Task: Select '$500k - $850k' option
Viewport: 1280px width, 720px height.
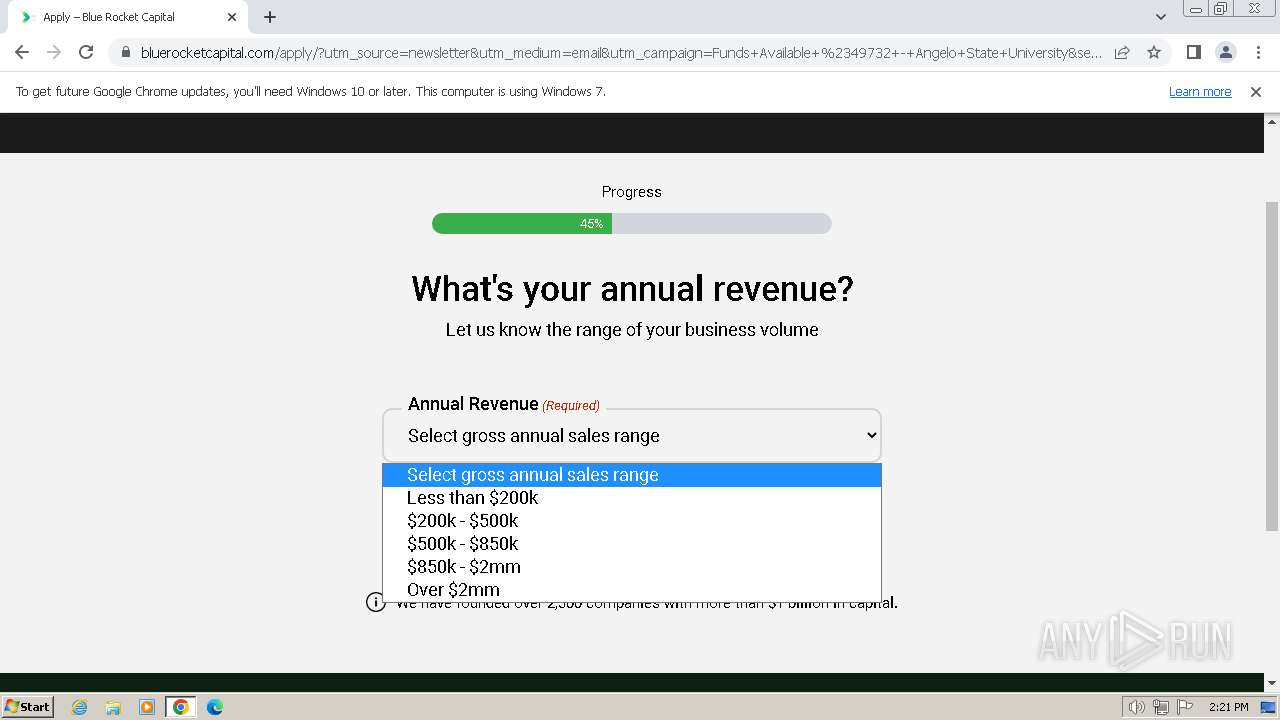Action: [632, 544]
